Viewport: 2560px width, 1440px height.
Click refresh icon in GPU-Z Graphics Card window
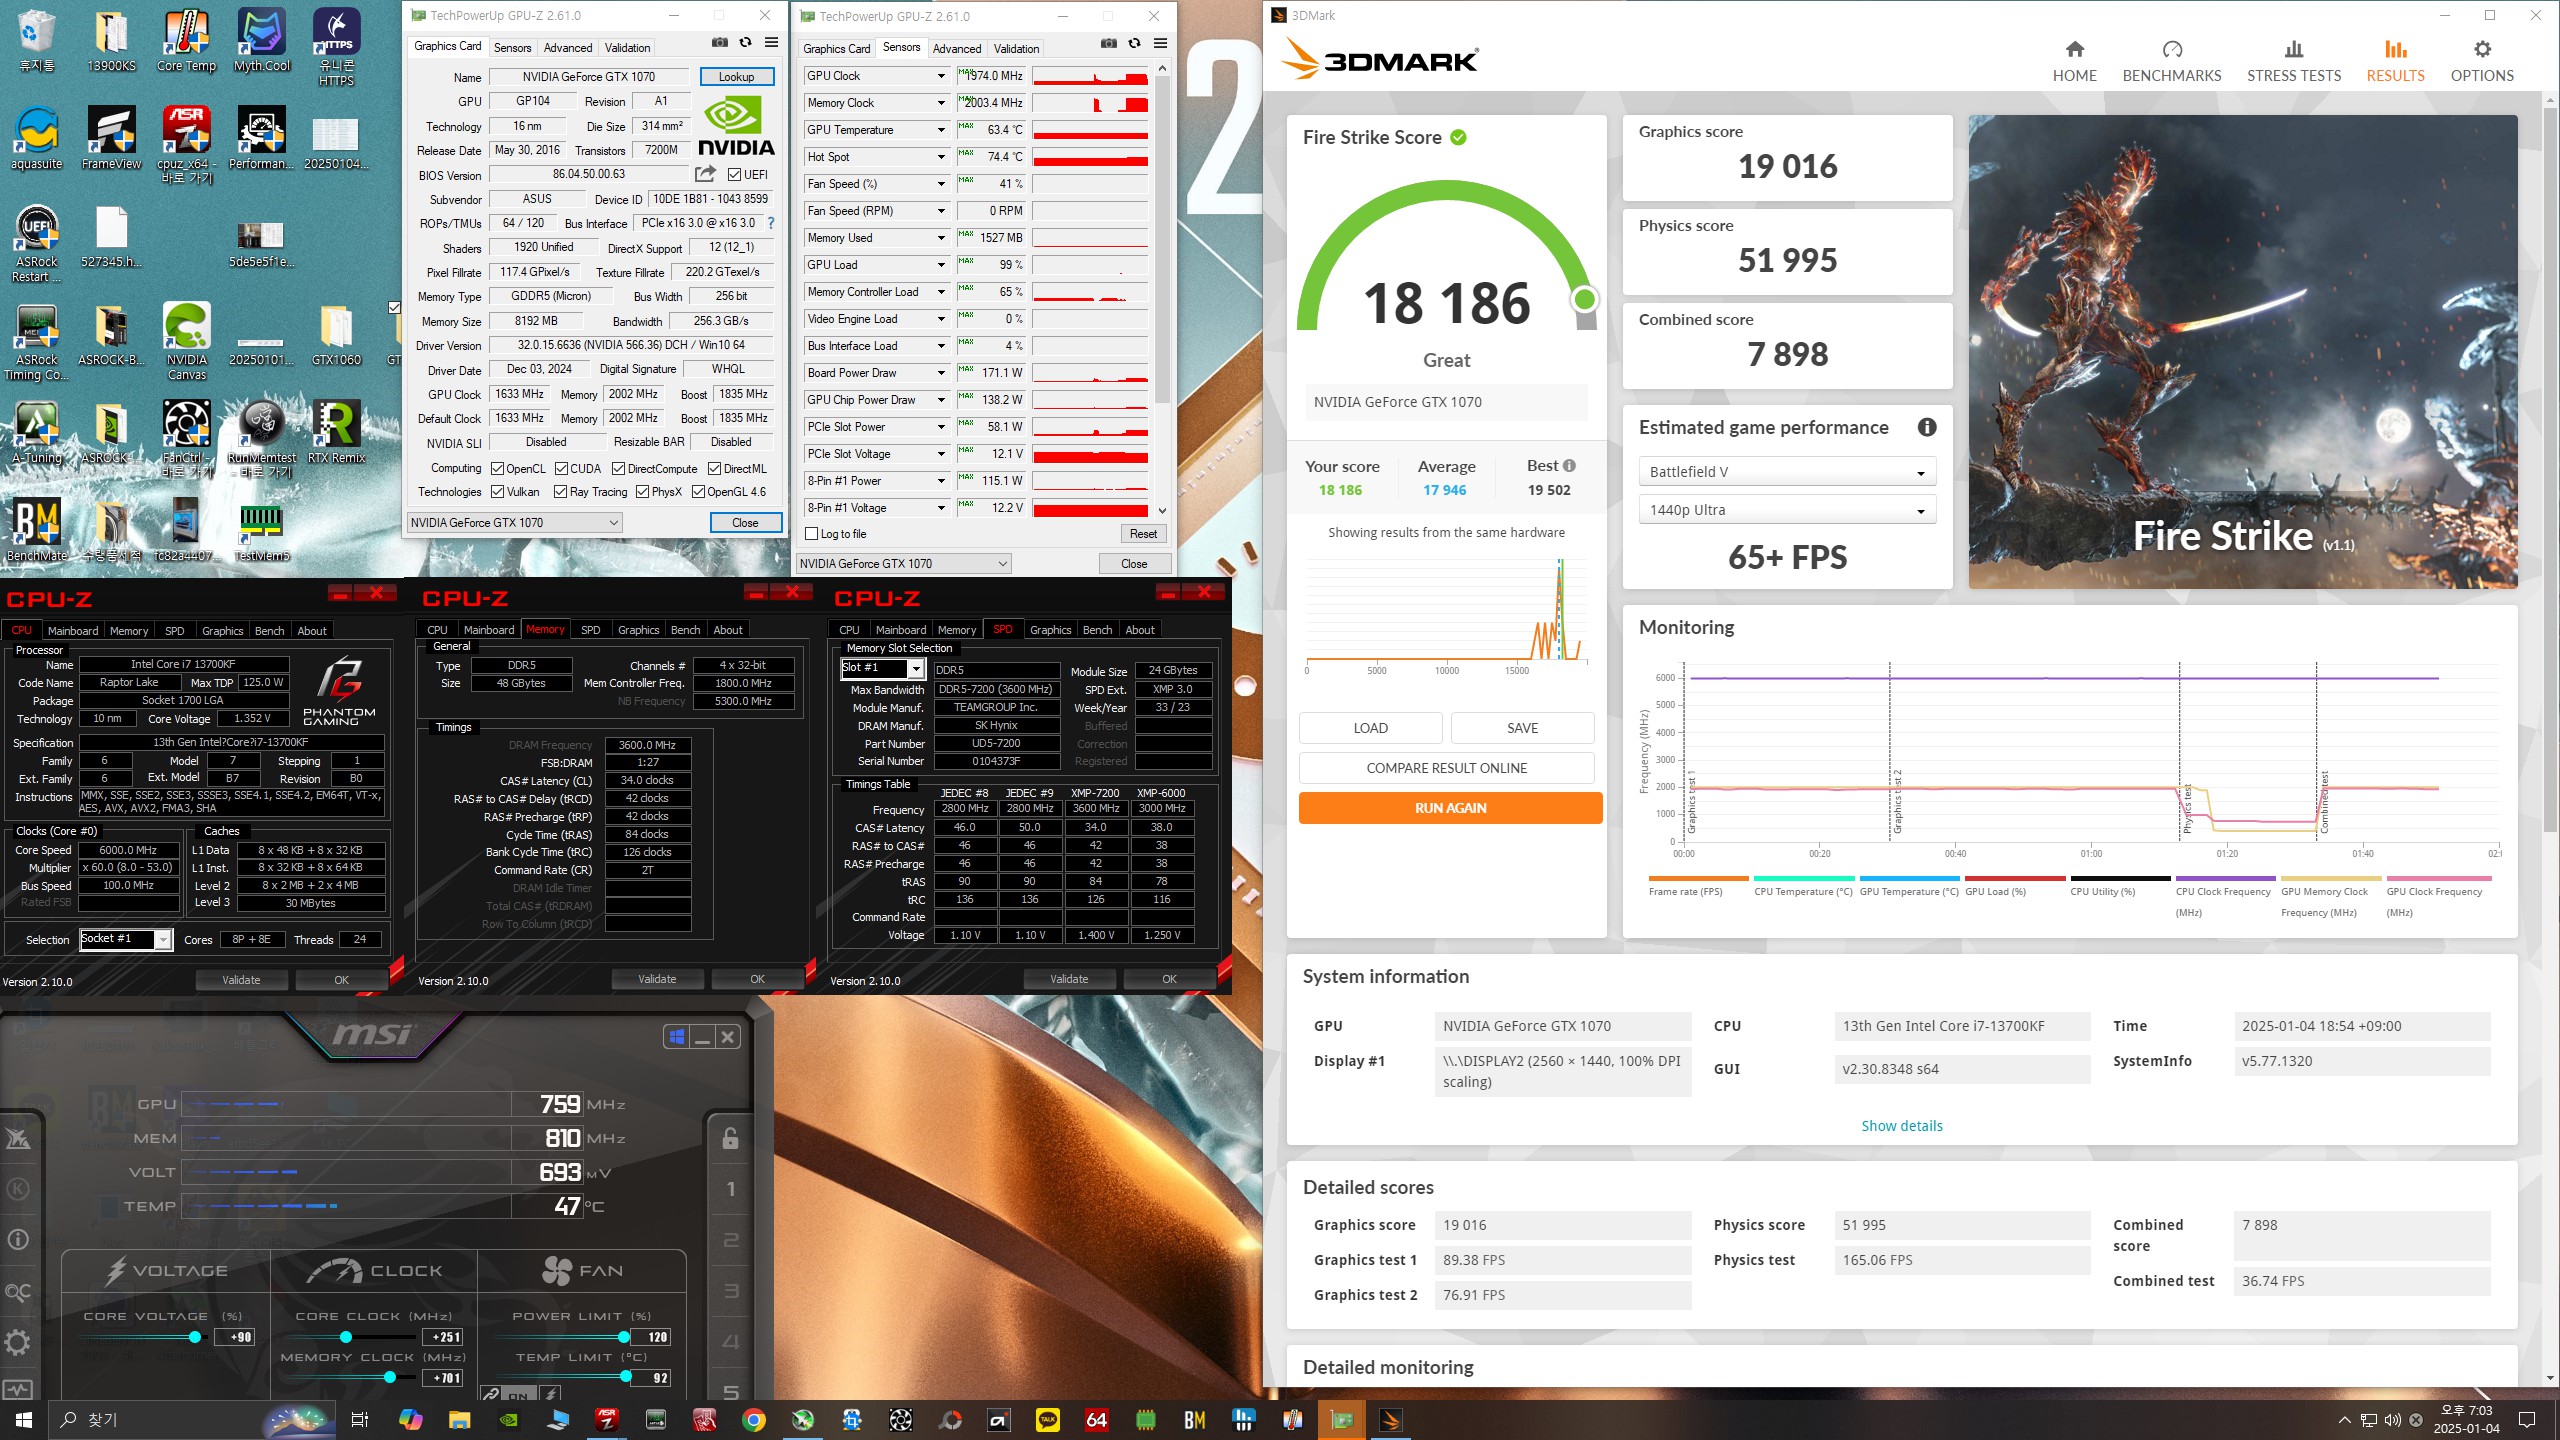click(x=745, y=43)
